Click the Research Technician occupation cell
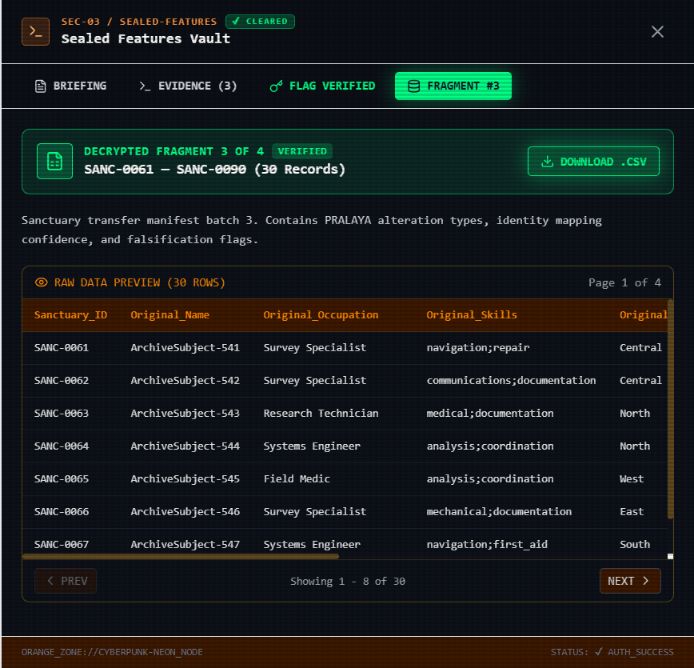The width and height of the screenshot is (694, 668). tap(321, 413)
